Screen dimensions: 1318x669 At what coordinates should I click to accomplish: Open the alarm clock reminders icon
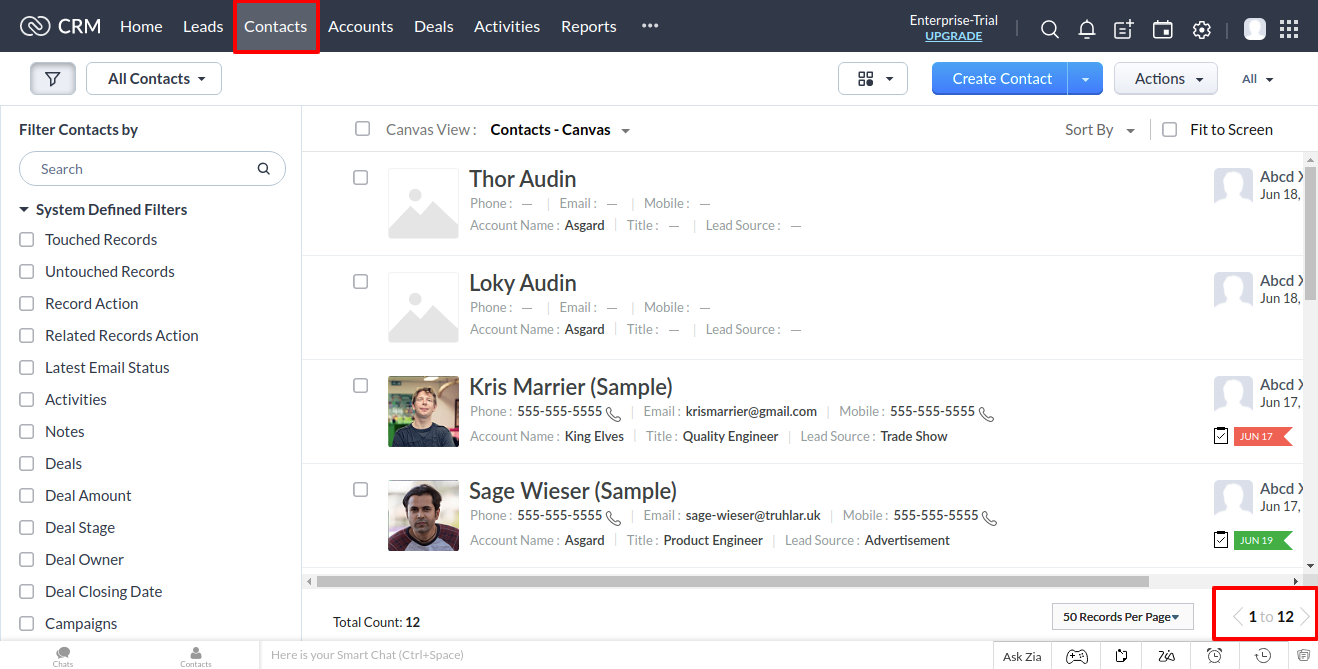pyautogui.click(x=1214, y=656)
